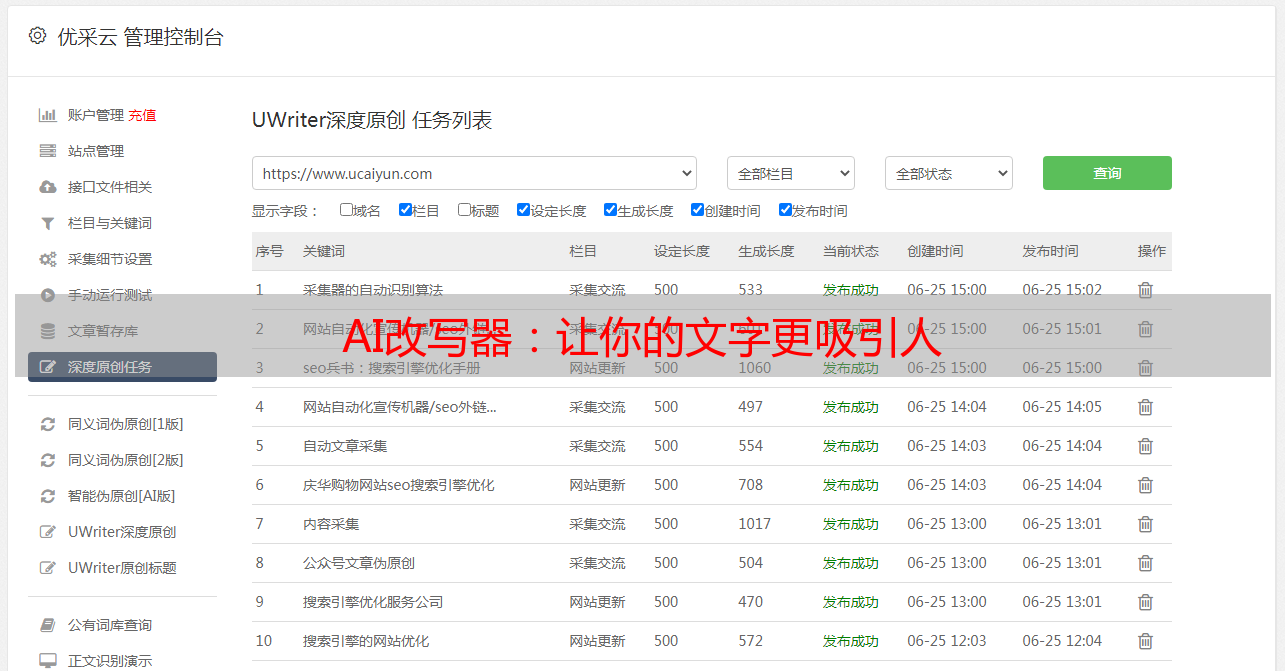Image resolution: width=1285 pixels, height=671 pixels.
Task: Click the 站点管理 server icon
Action: [x=47, y=151]
